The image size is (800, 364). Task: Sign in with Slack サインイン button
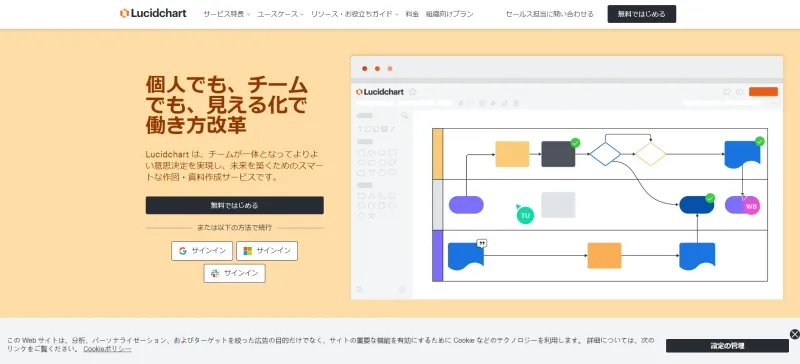tap(235, 273)
